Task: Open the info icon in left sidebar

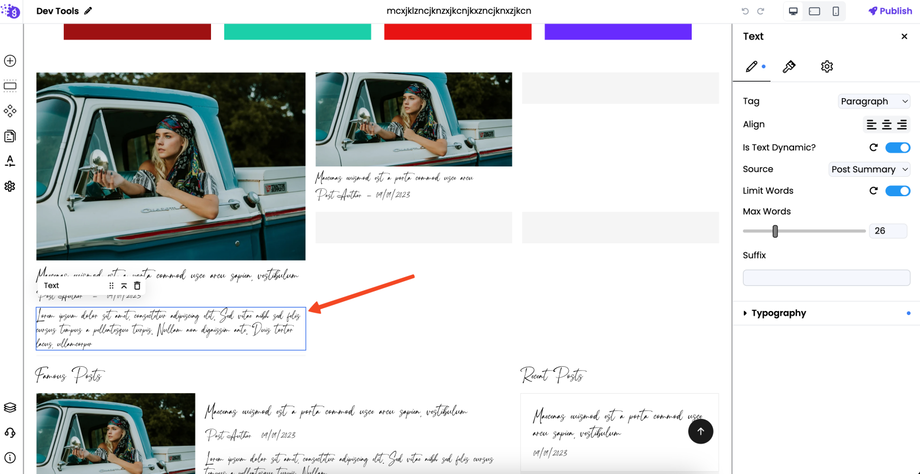Action: pos(10,458)
